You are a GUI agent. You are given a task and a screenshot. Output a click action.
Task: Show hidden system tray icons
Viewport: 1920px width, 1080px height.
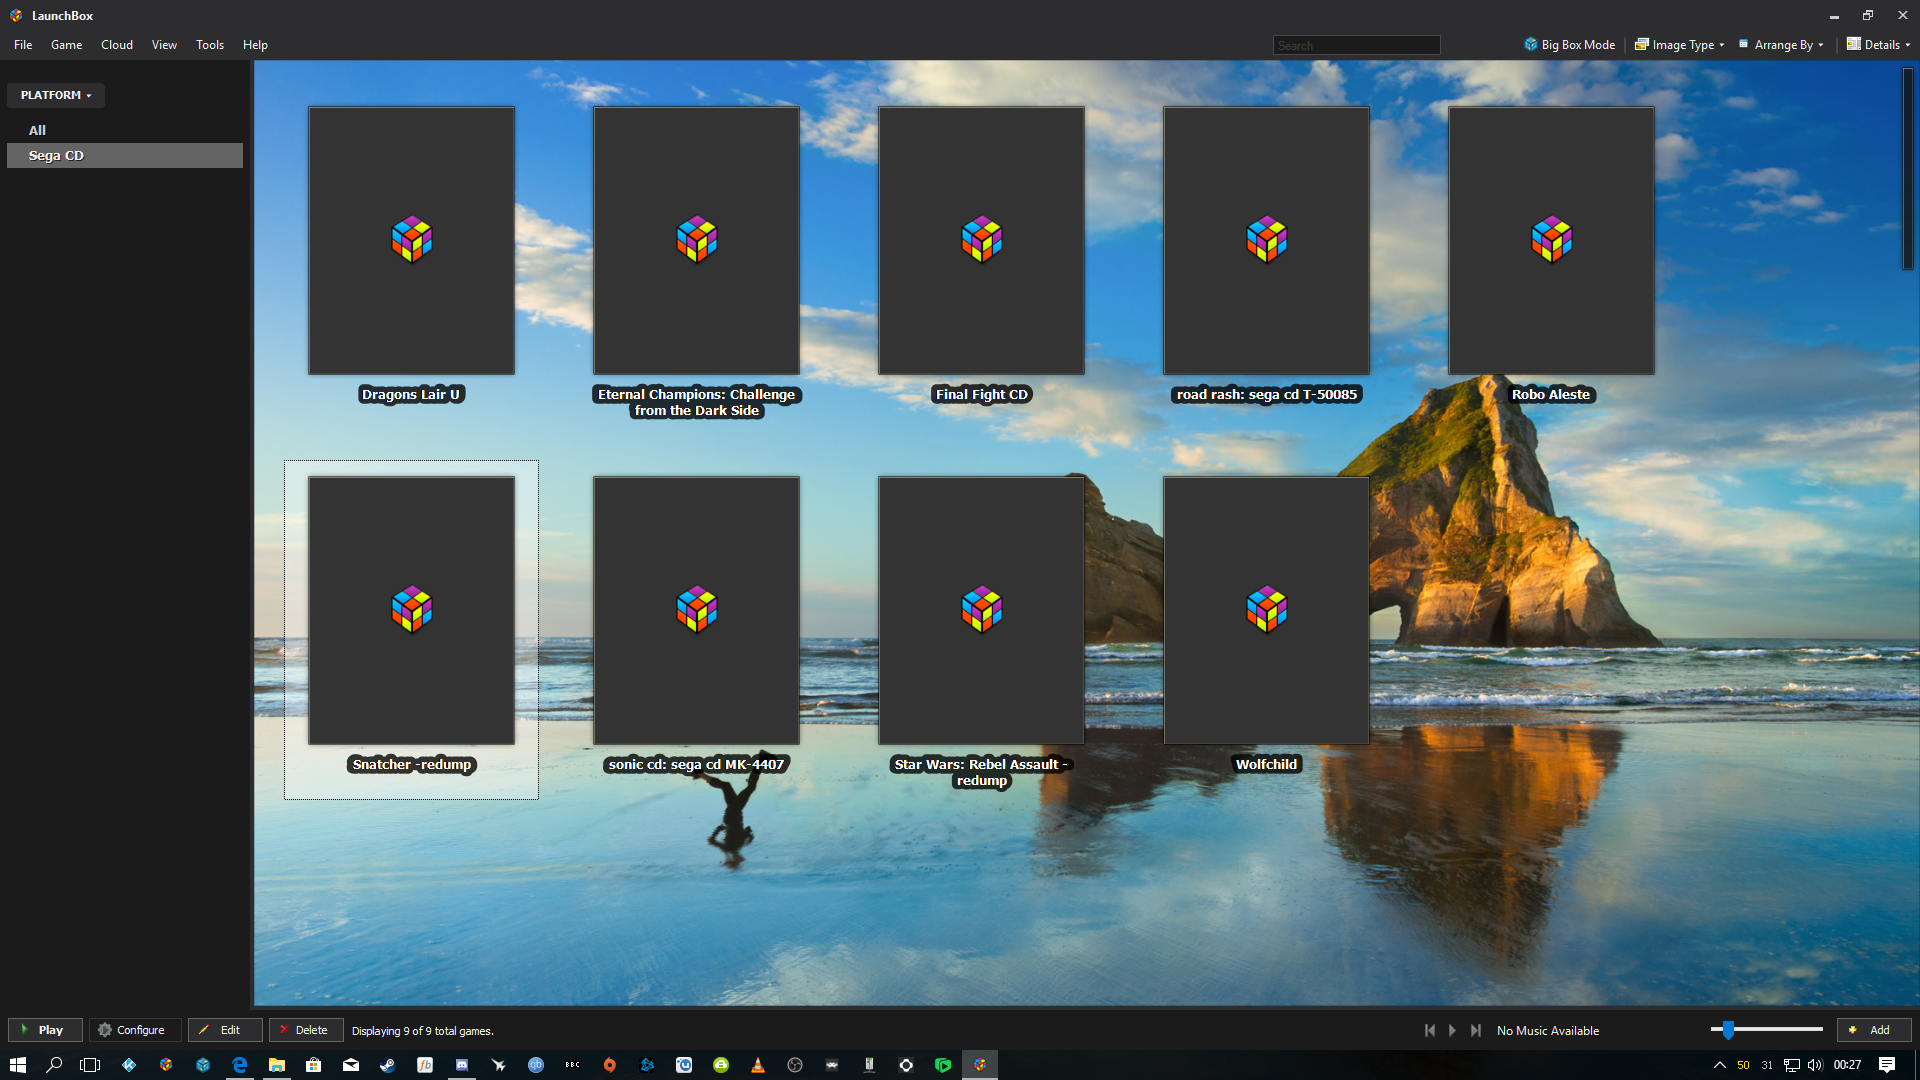click(1720, 1065)
